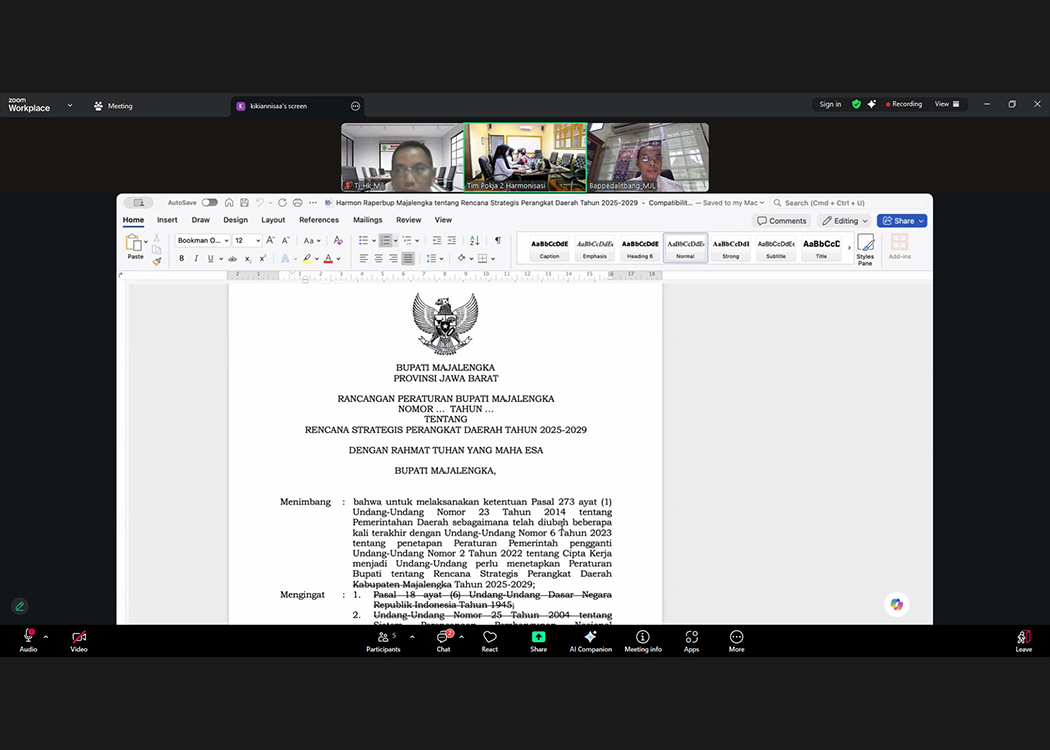
Task: Open the More options menu
Action: 737,638
